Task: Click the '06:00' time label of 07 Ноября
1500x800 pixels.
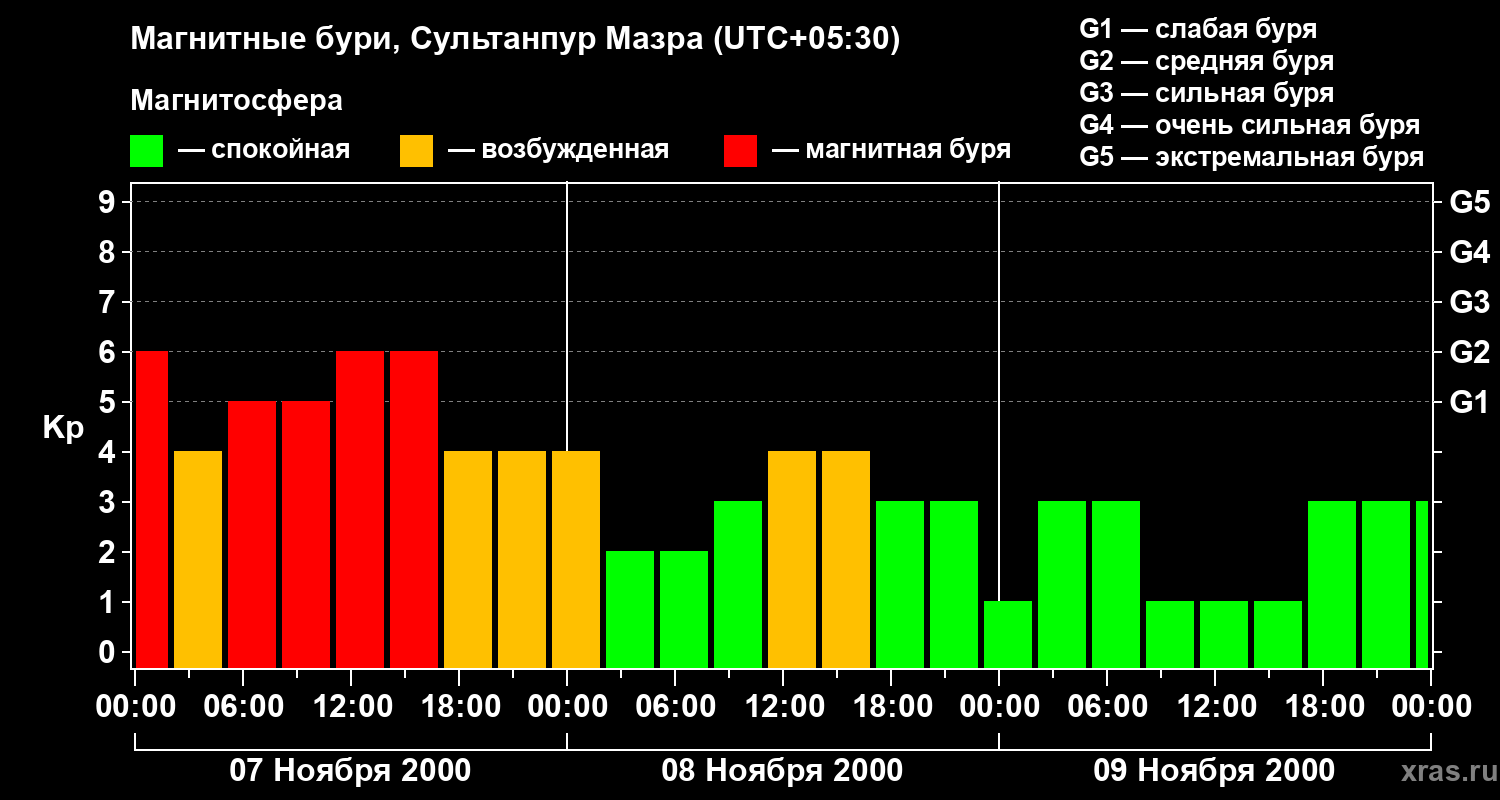Action: point(243,706)
